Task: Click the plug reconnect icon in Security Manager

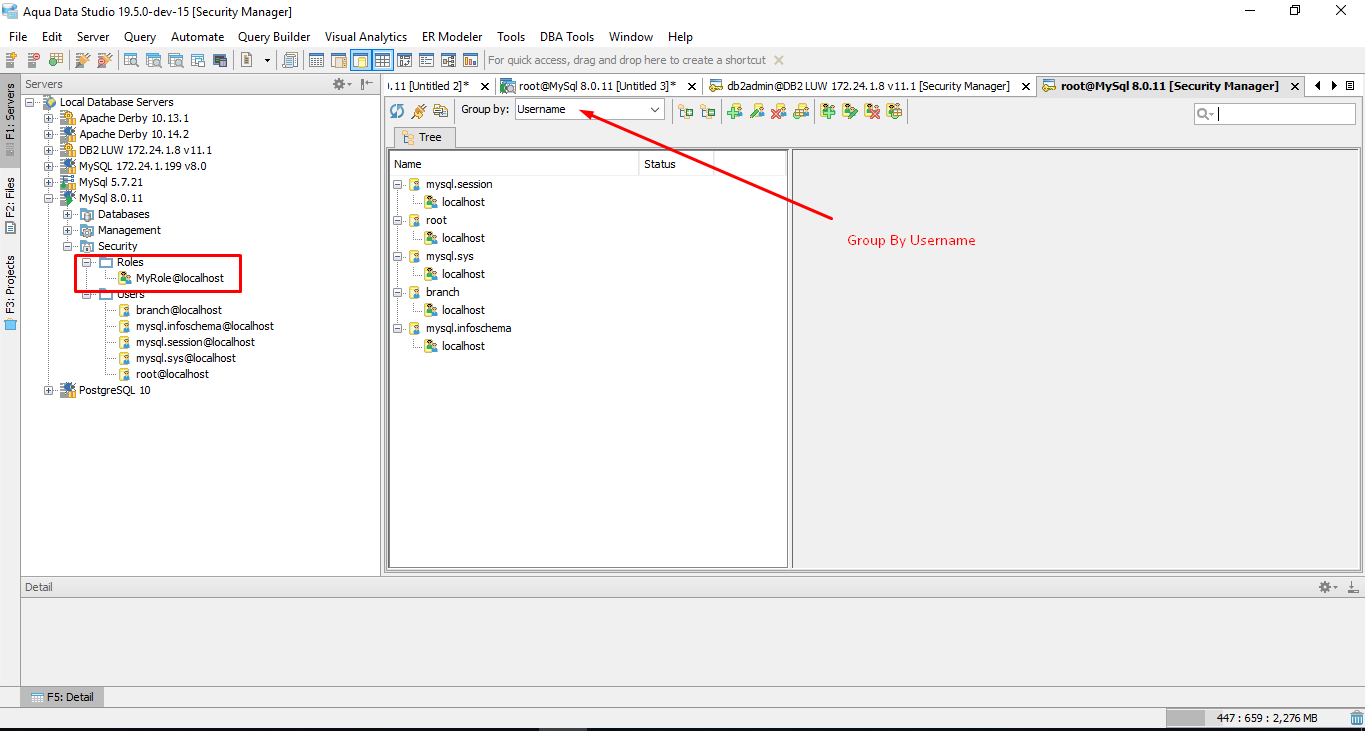Action: (x=419, y=110)
